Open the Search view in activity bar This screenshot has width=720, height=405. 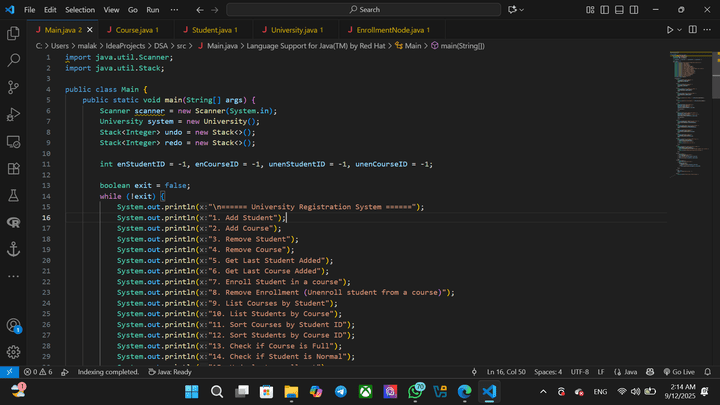point(14,60)
